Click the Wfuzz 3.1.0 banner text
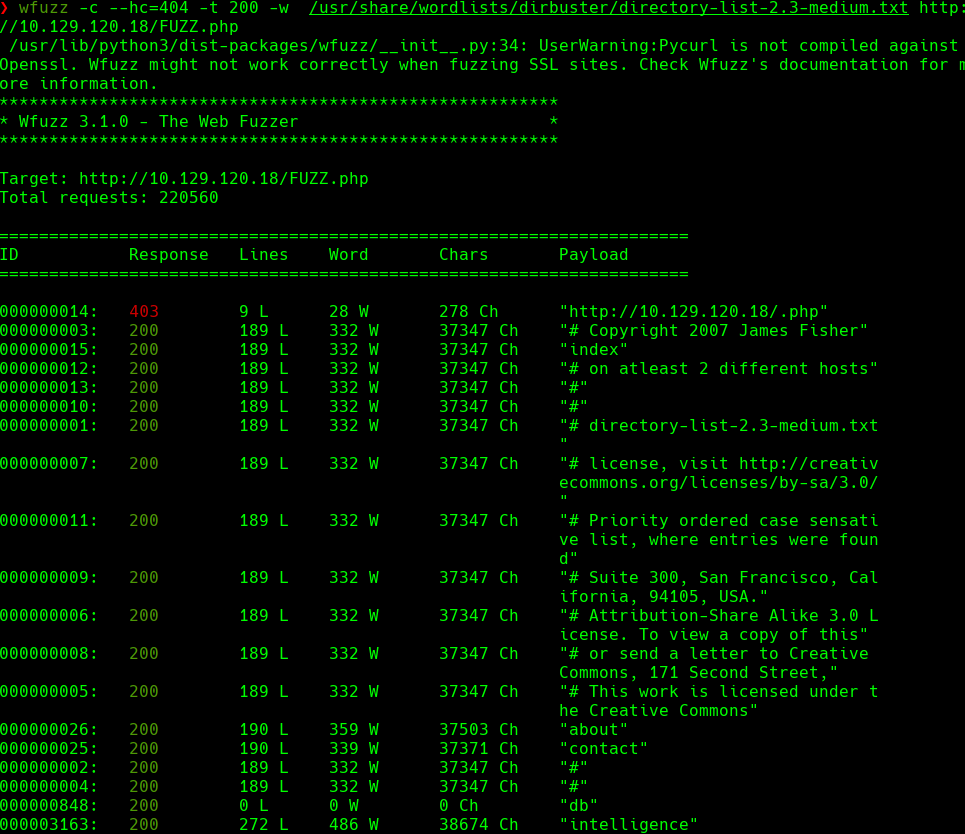The width and height of the screenshot is (965, 834). click(150, 121)
